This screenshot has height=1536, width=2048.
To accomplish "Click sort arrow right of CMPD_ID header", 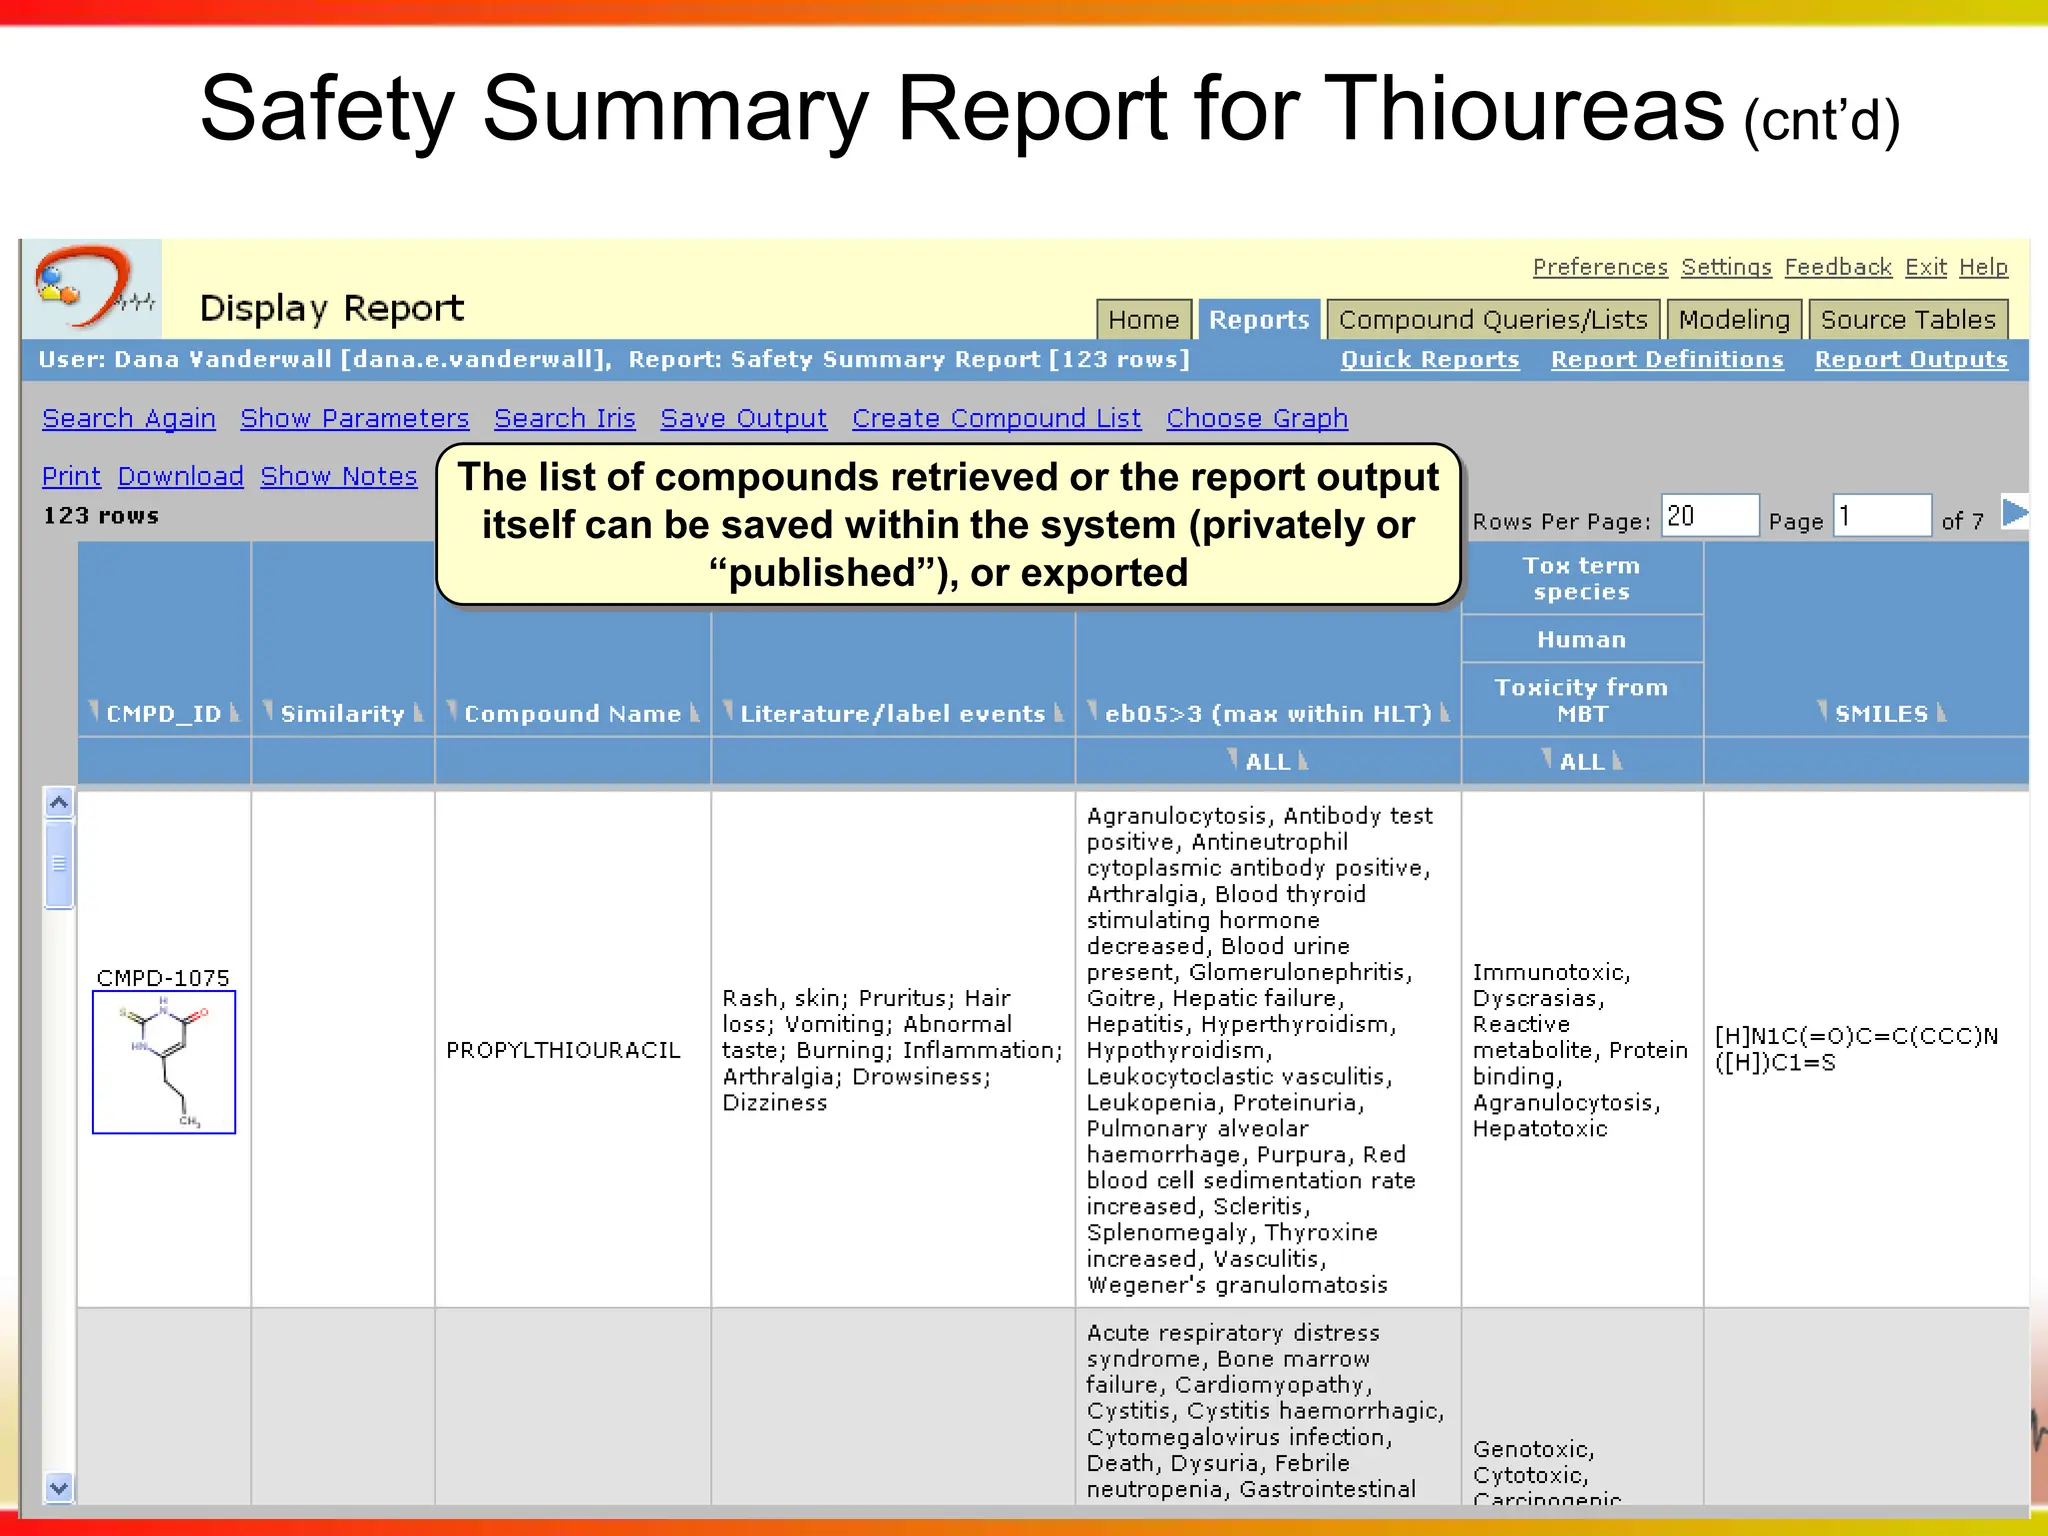I will pos(235,712).
